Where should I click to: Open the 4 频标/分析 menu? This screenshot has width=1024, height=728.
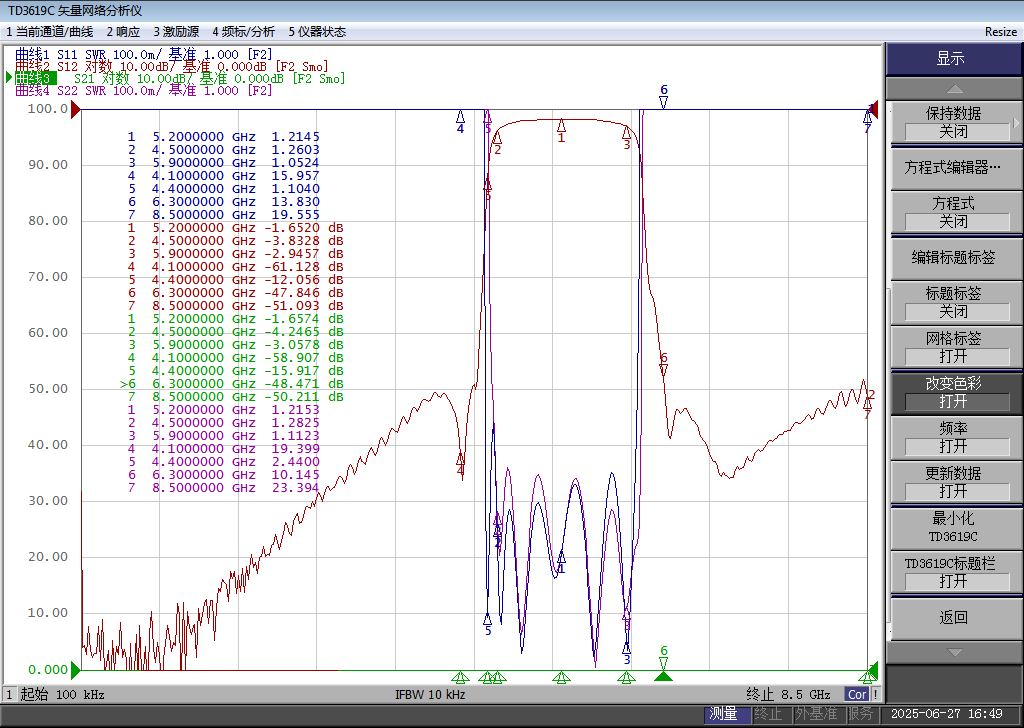click(244, 32)
